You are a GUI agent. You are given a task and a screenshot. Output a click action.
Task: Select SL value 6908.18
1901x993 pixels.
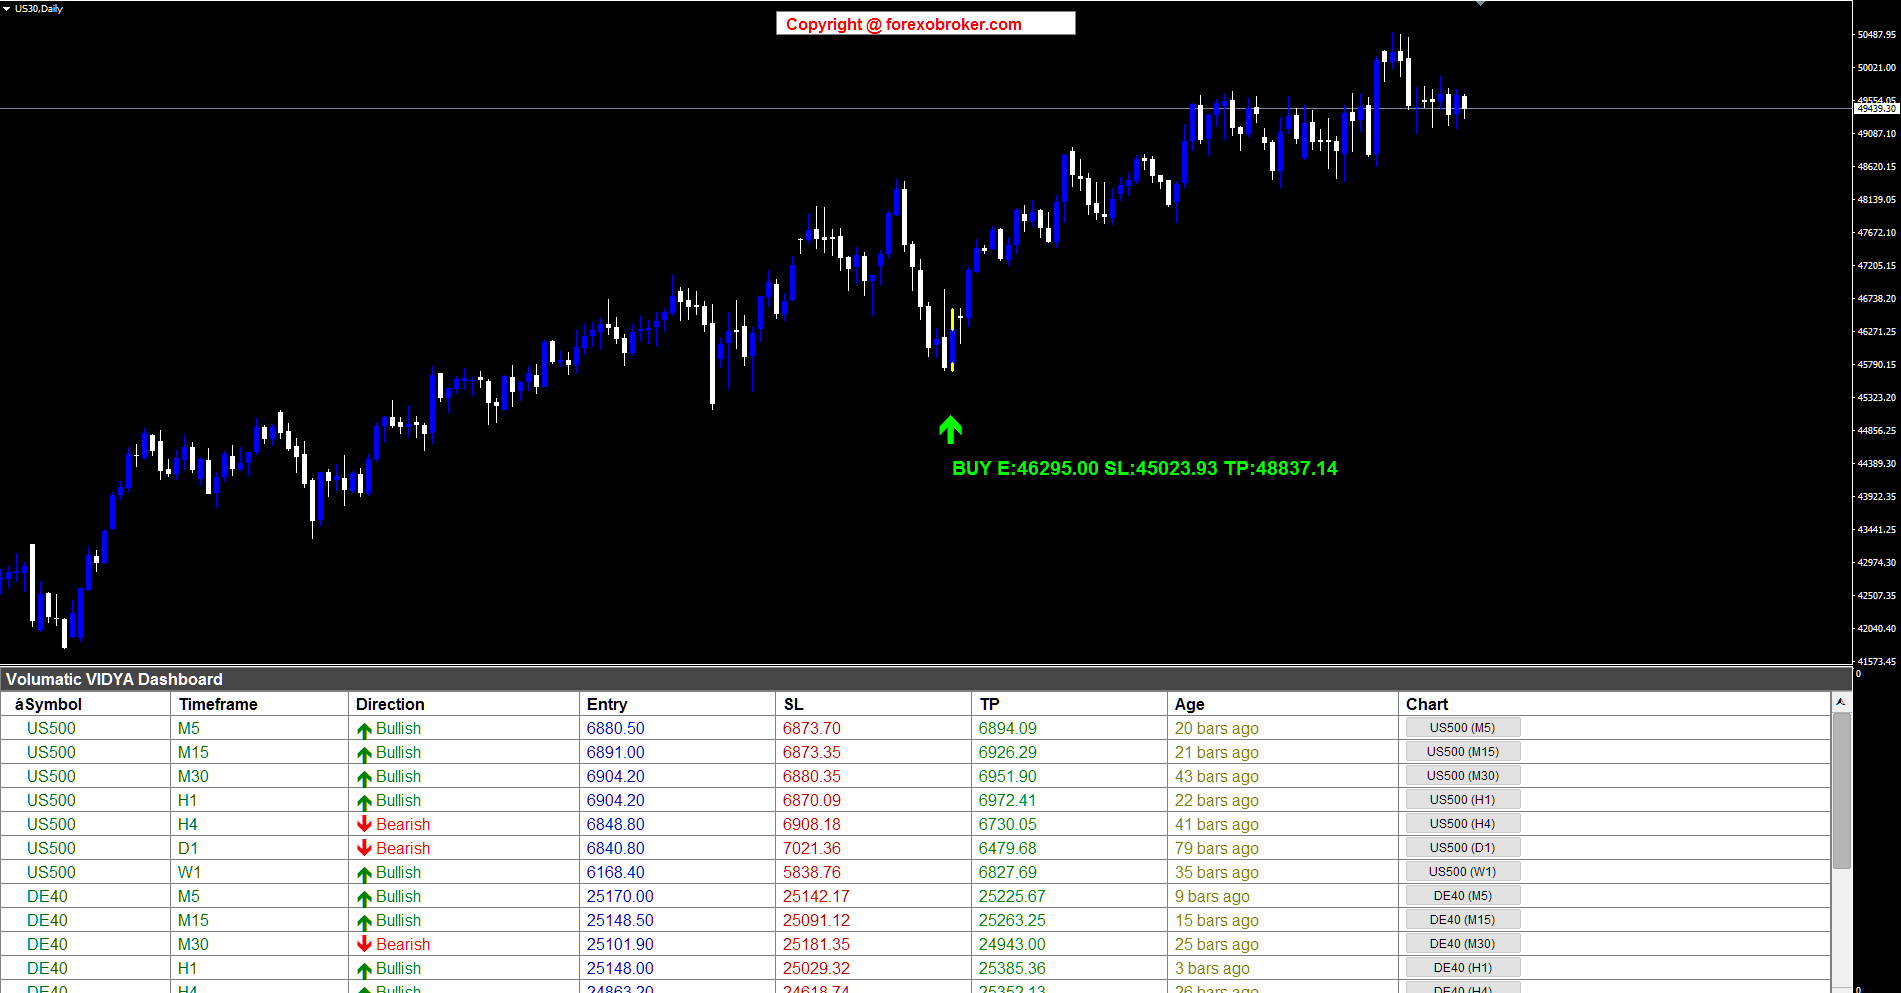click(811, 824)
